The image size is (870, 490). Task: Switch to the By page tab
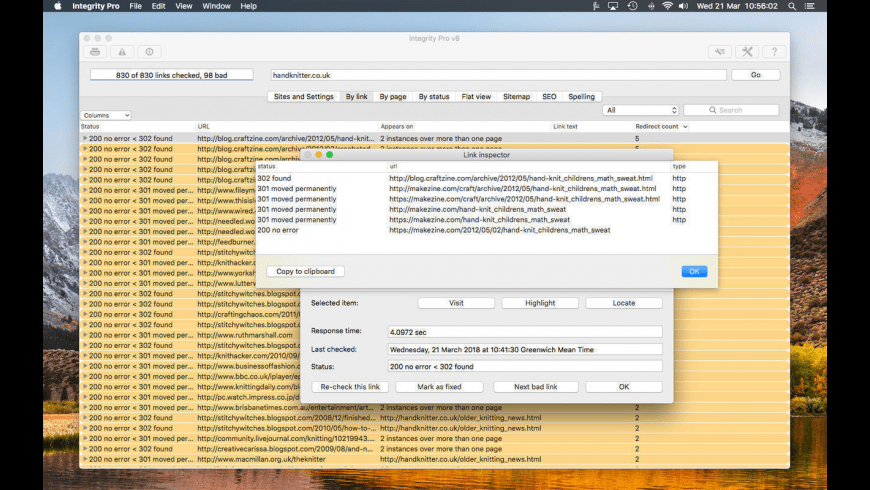click(x=393, y=97)
